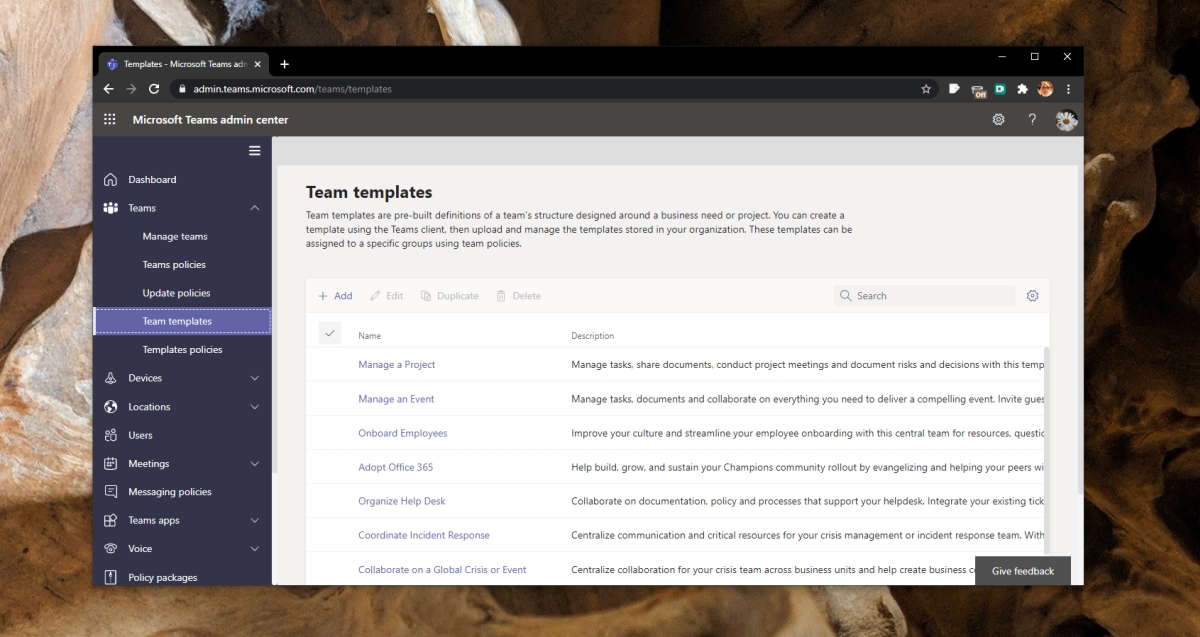Click the templates Search field
Screen dimensions: 1200x637
pyautogui.click(x=925, y=296)
